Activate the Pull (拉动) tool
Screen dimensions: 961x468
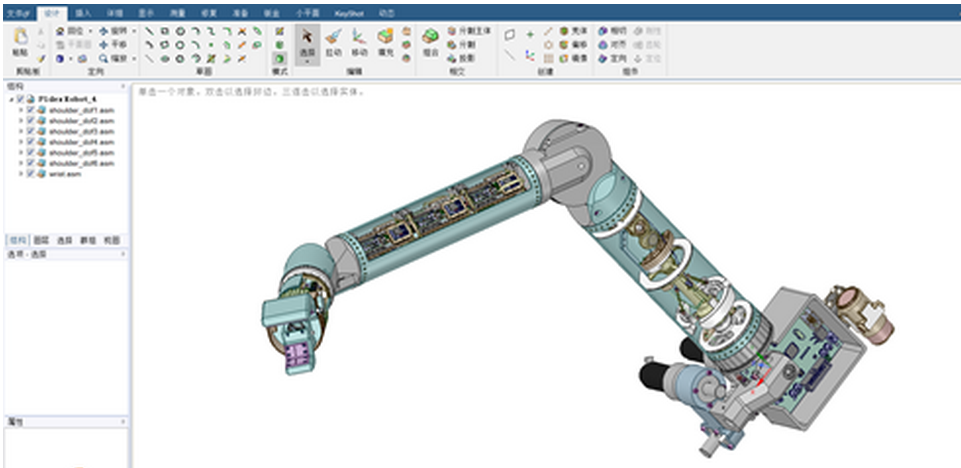click(333, 40)
